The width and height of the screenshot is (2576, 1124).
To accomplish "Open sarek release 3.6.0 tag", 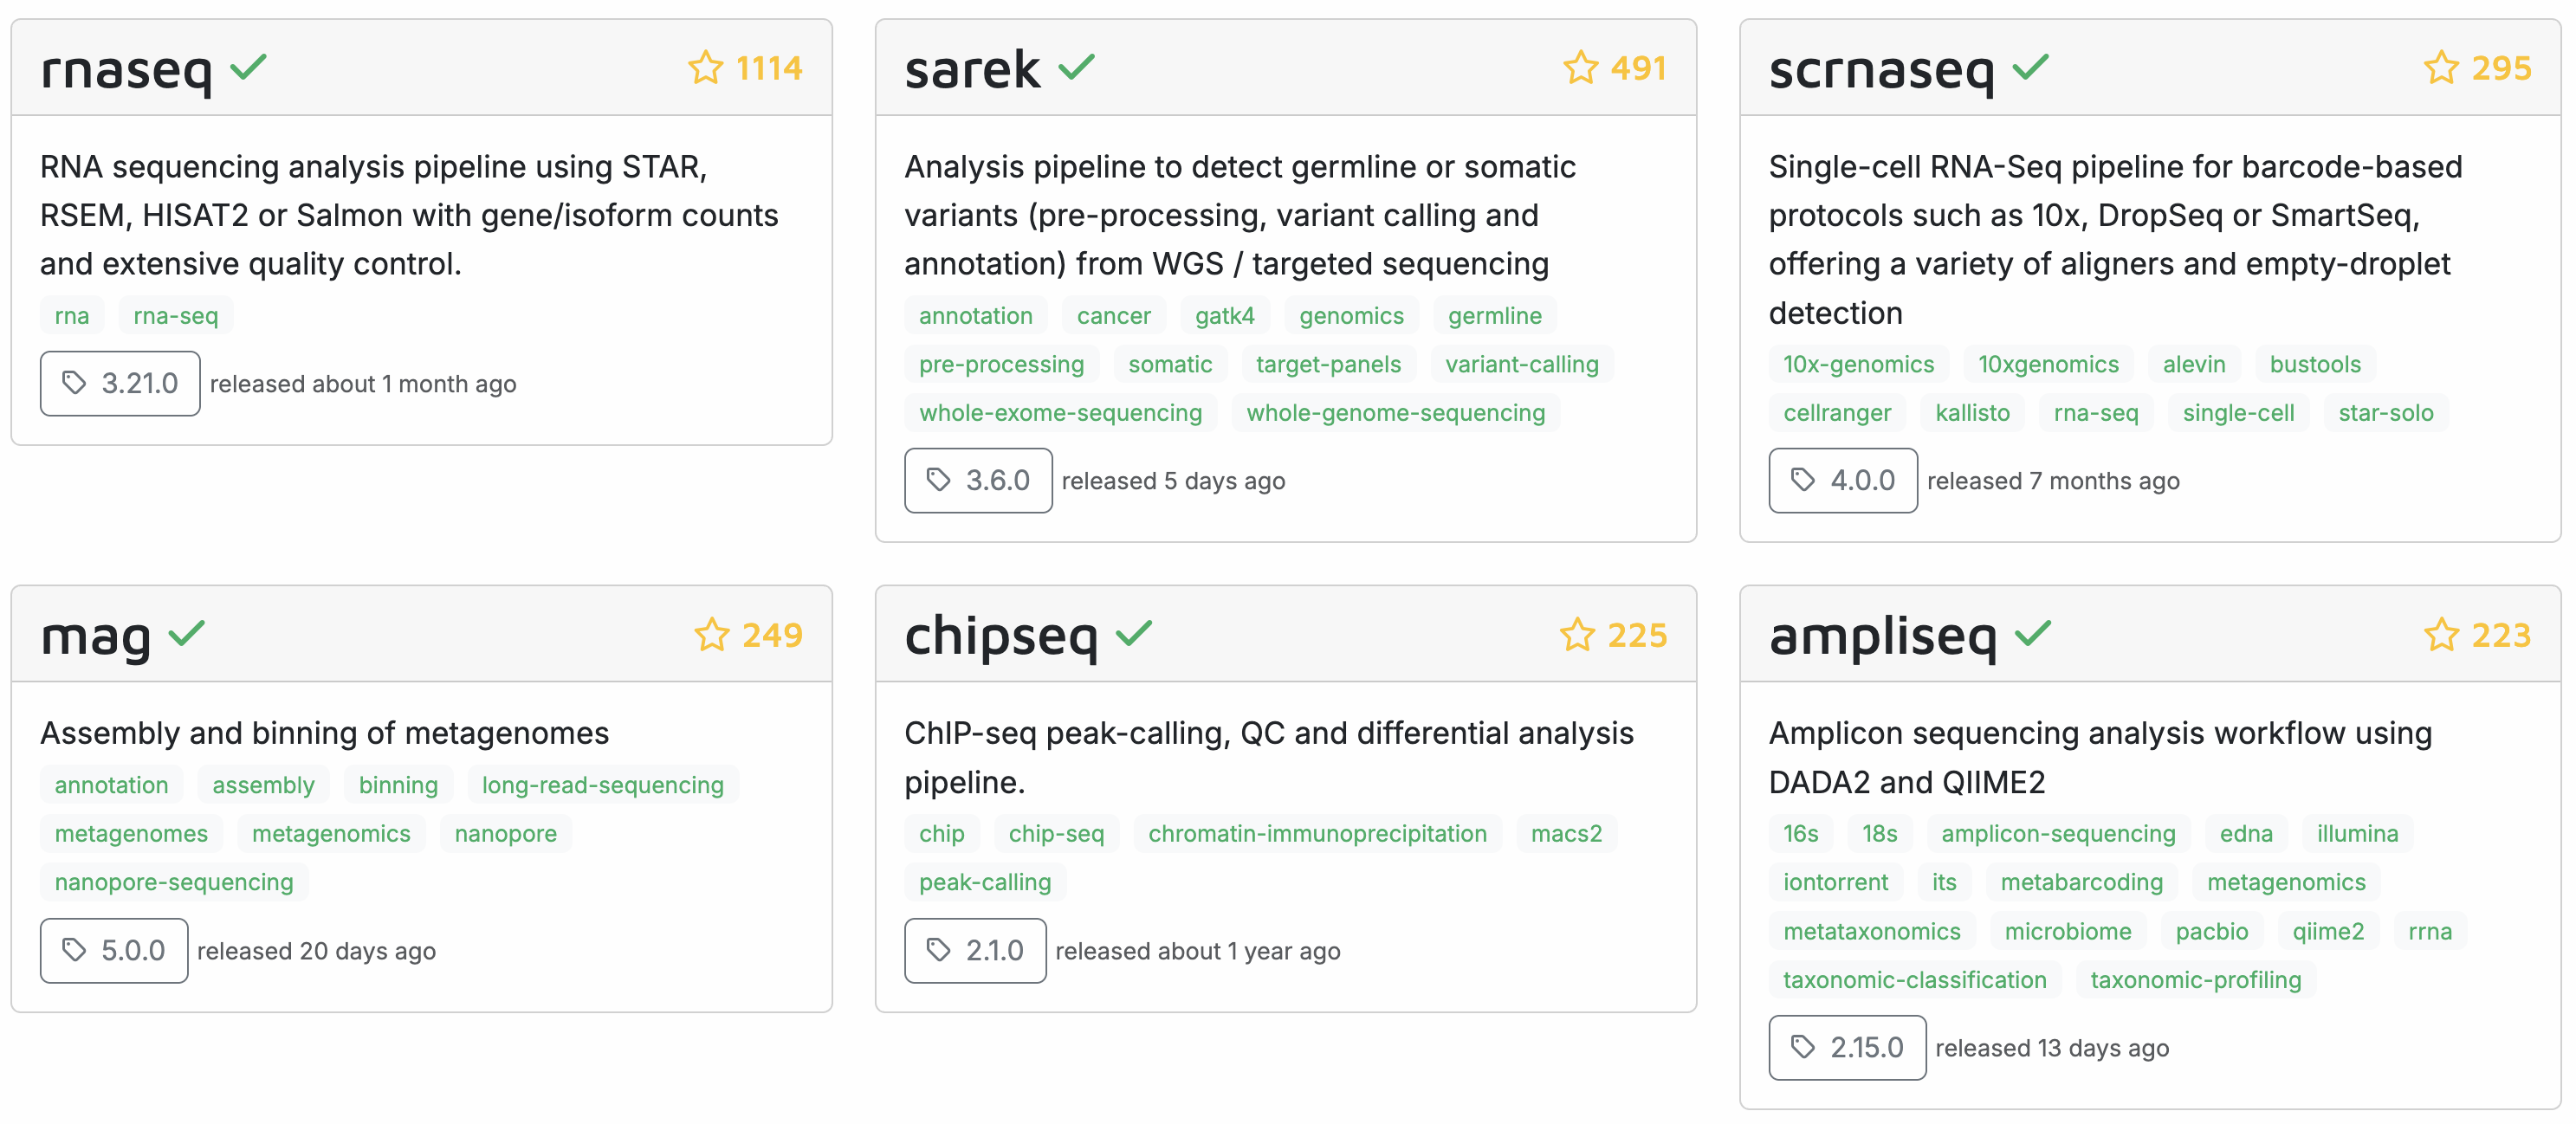I will coord(978,481).
